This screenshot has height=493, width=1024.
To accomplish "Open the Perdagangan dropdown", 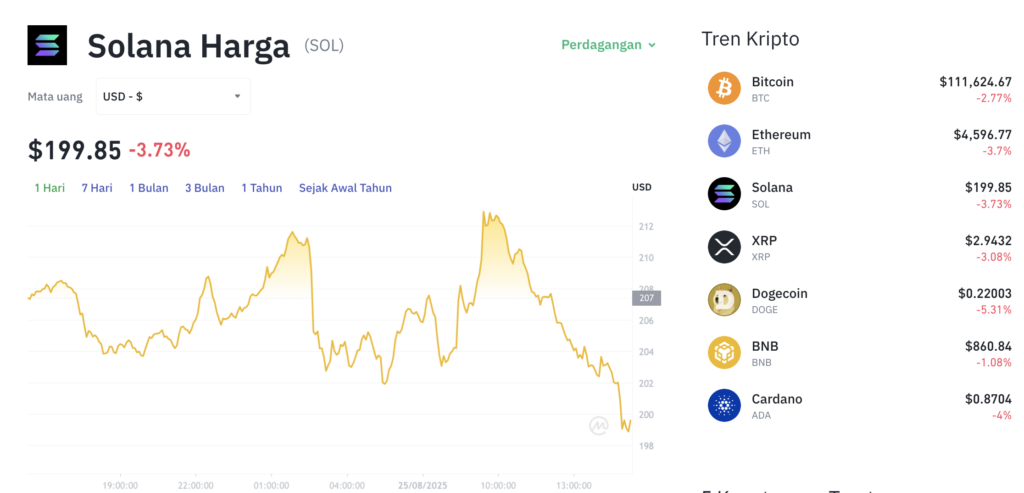I will pos(609,45).
